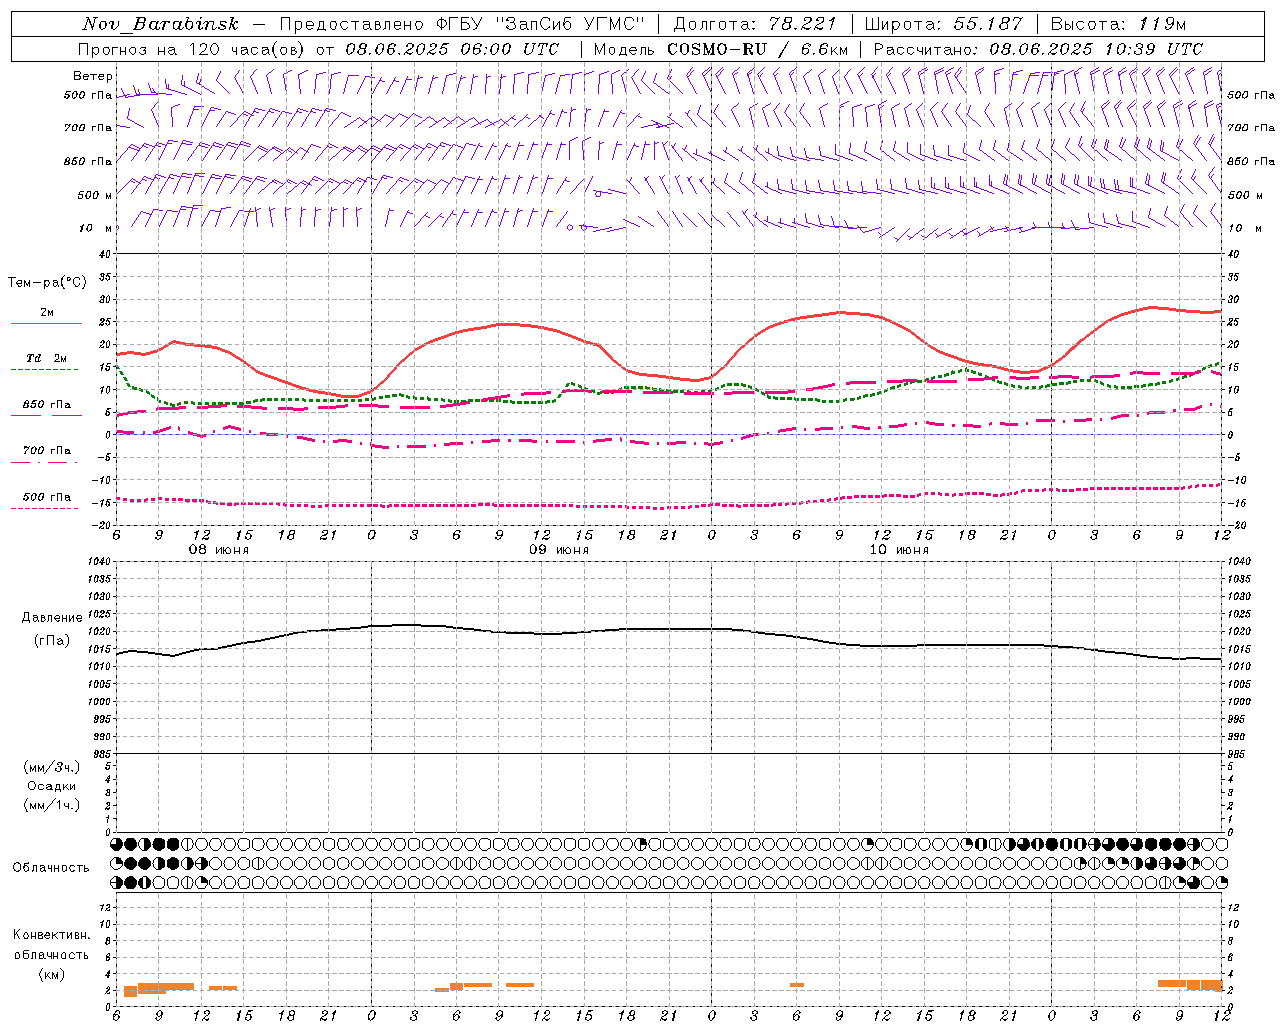This screenshot has width=1280, height=1024.
Task: Click the Прогноз на 120 часа(ов) text
Action: click(192, 49)
